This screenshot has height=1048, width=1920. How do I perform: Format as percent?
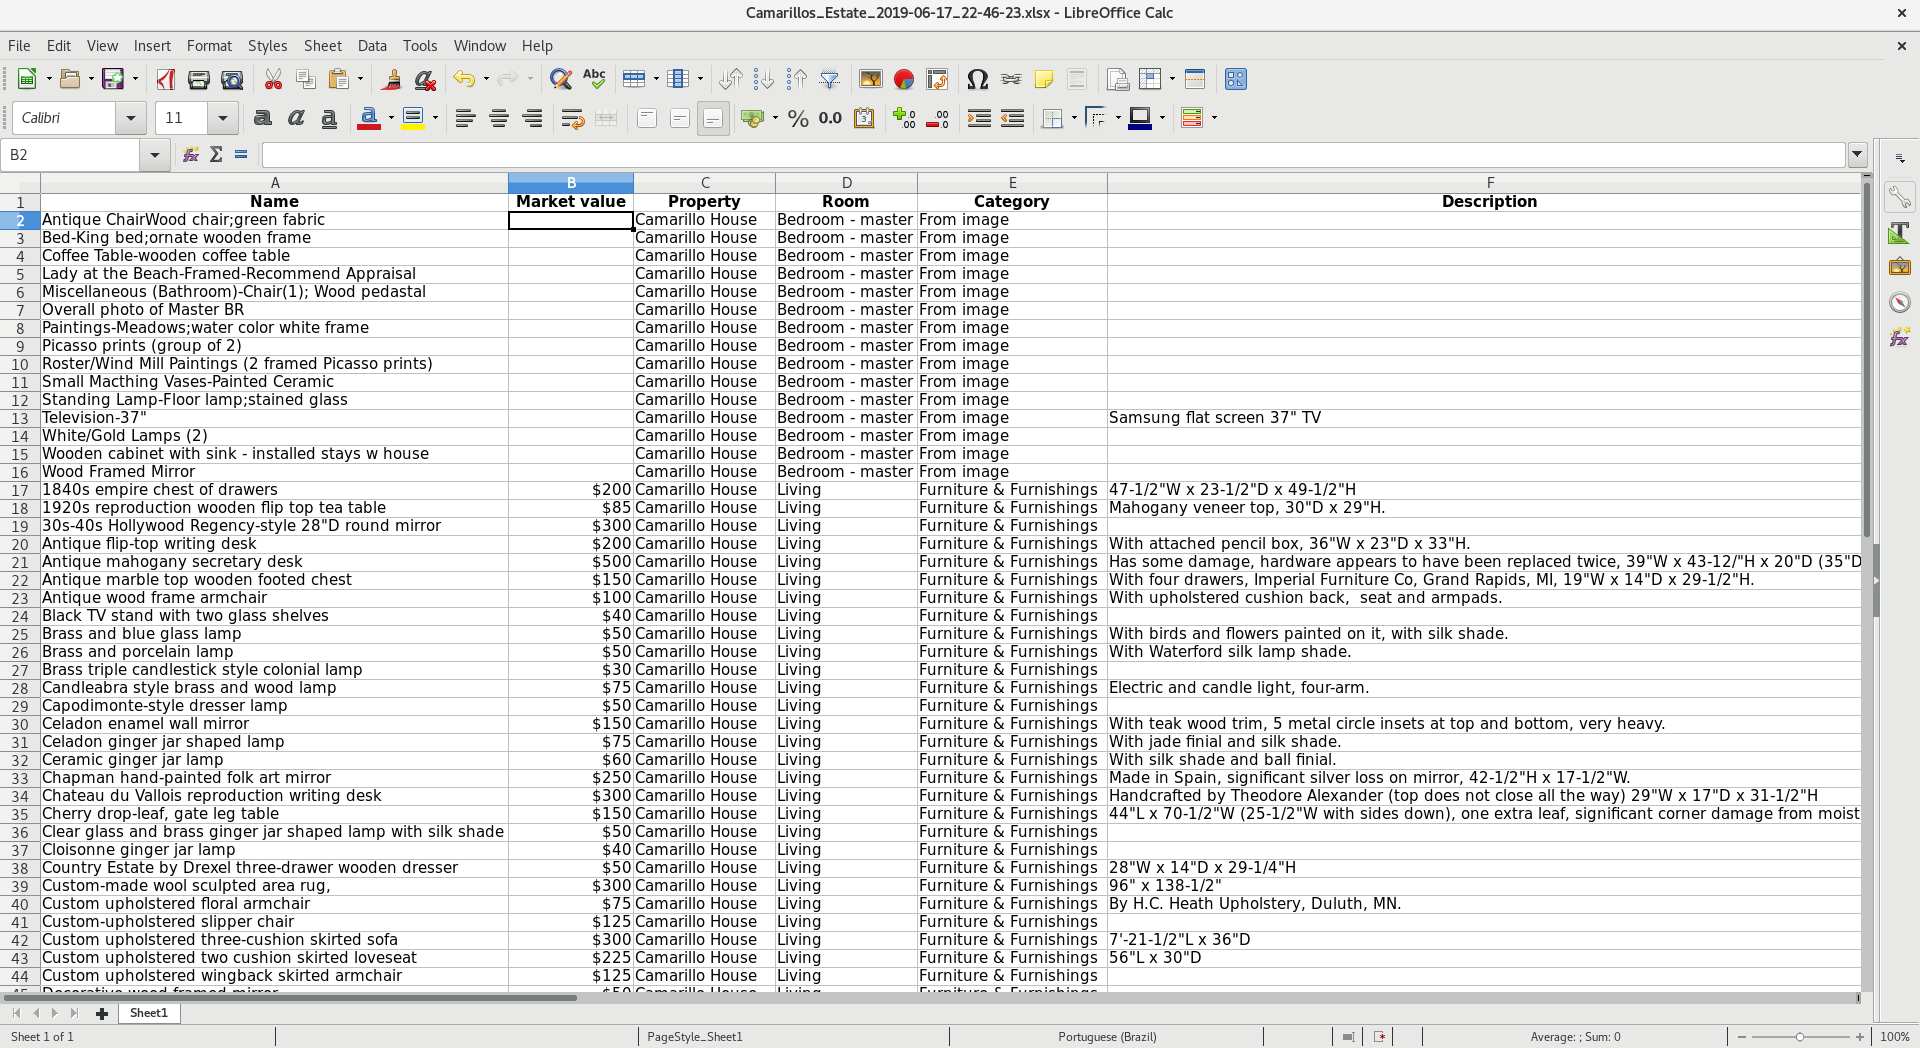coord(798,118)
